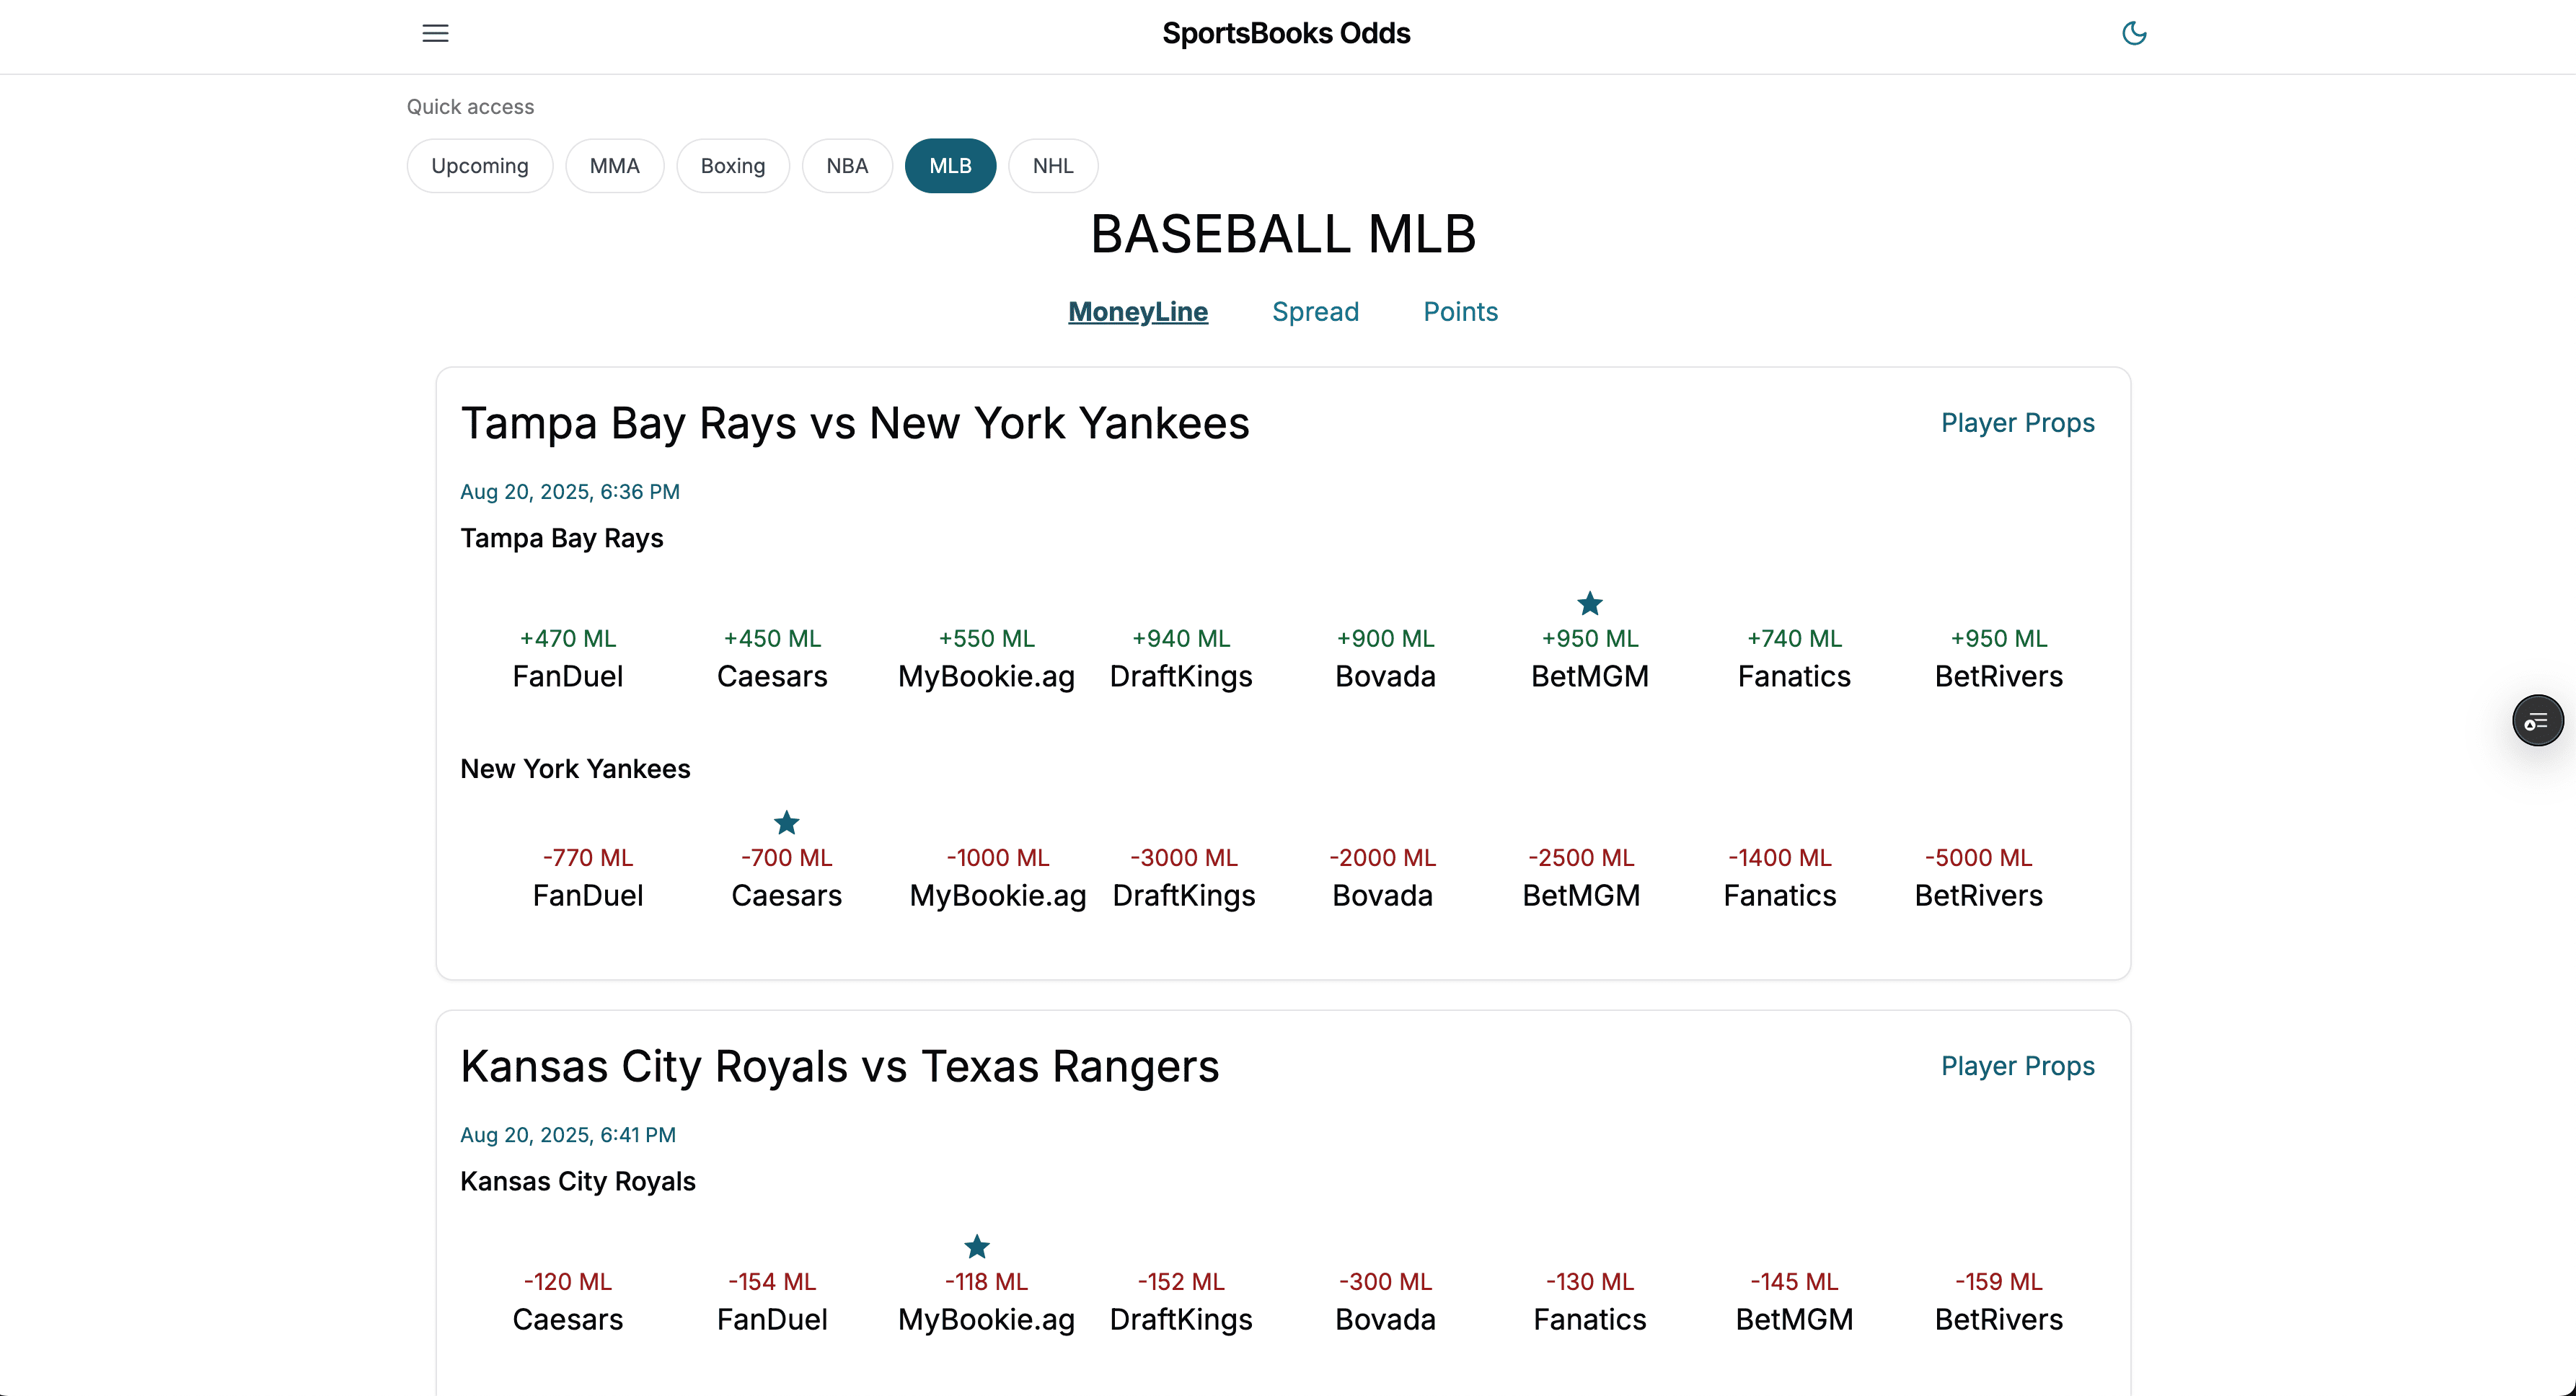
Task: Select the MoneyLine view
Action: (x=1137, y=311)
